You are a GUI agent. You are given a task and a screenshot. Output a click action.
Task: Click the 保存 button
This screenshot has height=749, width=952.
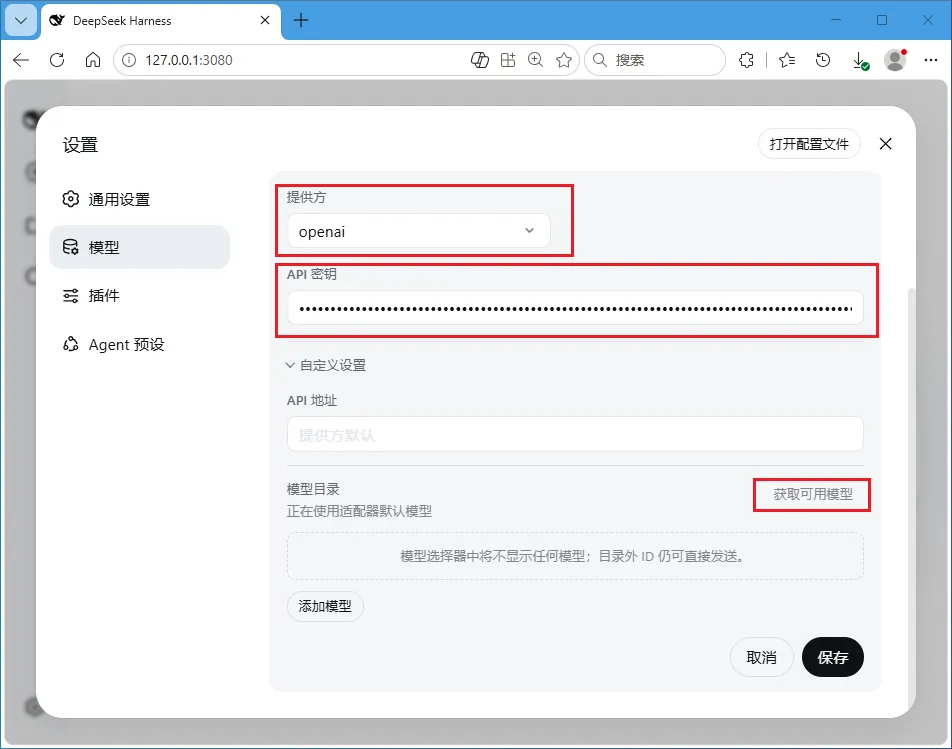point(832,657)
